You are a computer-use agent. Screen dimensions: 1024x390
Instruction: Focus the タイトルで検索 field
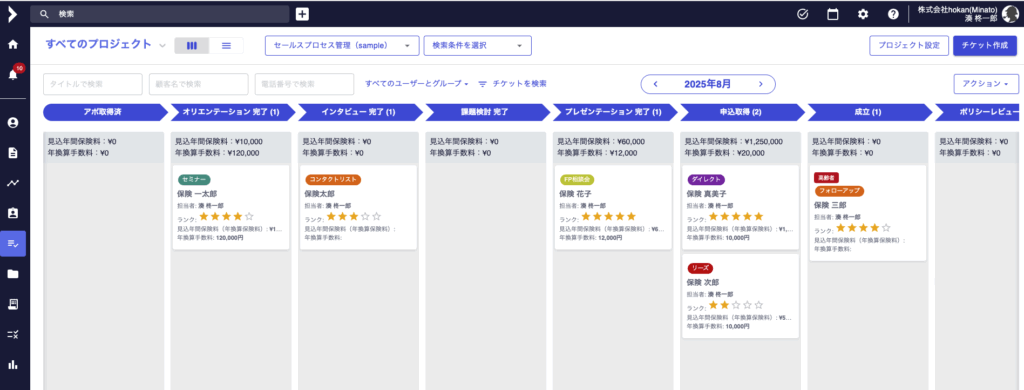point(93,84)
